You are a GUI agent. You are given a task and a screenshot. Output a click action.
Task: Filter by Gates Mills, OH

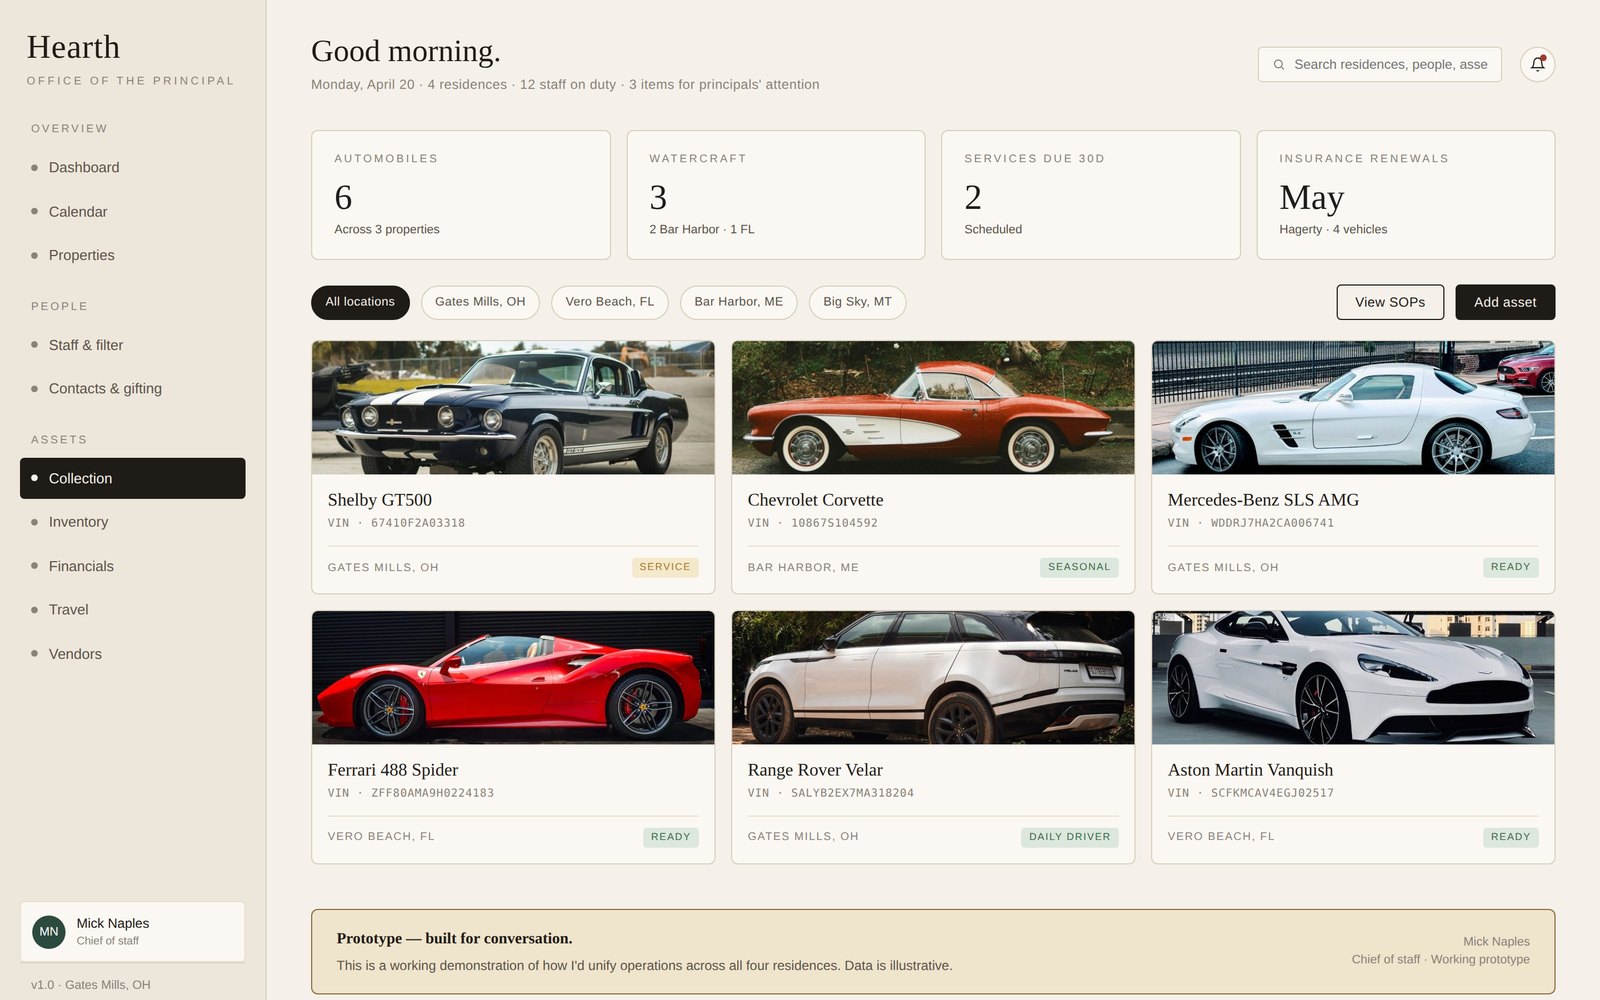tap(480, 302)
